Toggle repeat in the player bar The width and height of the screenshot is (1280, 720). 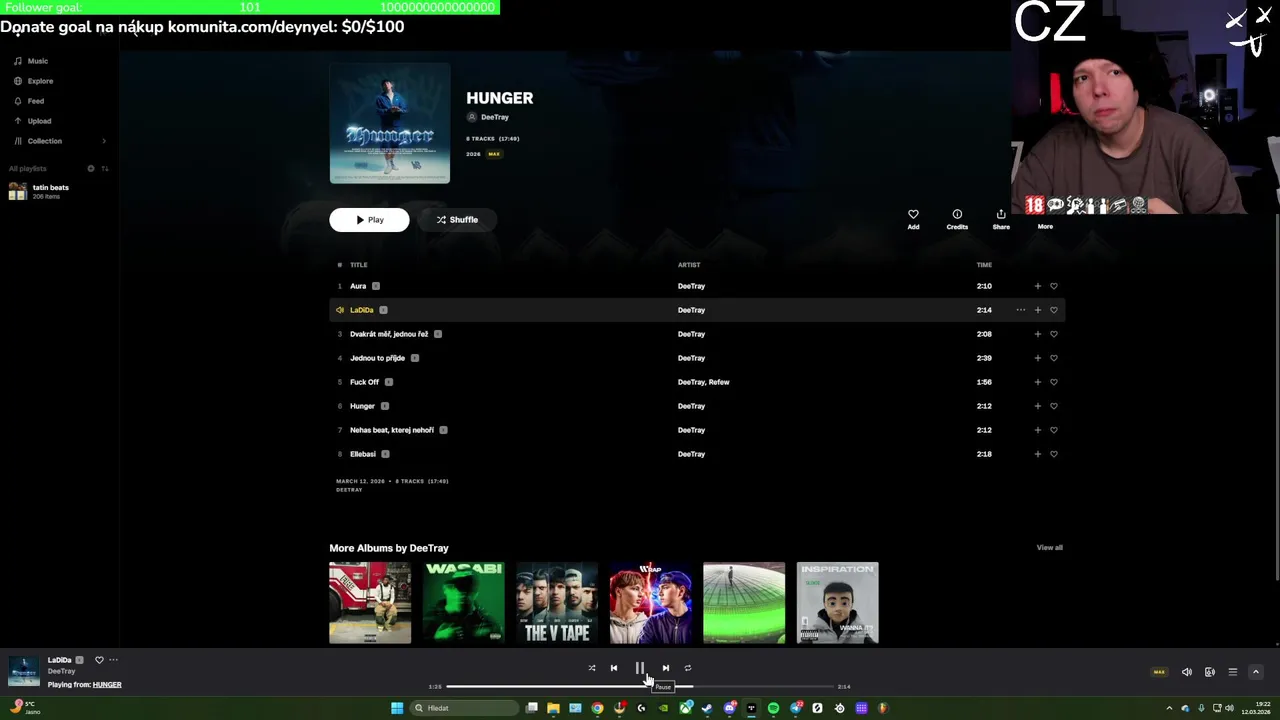click(688, 668)
